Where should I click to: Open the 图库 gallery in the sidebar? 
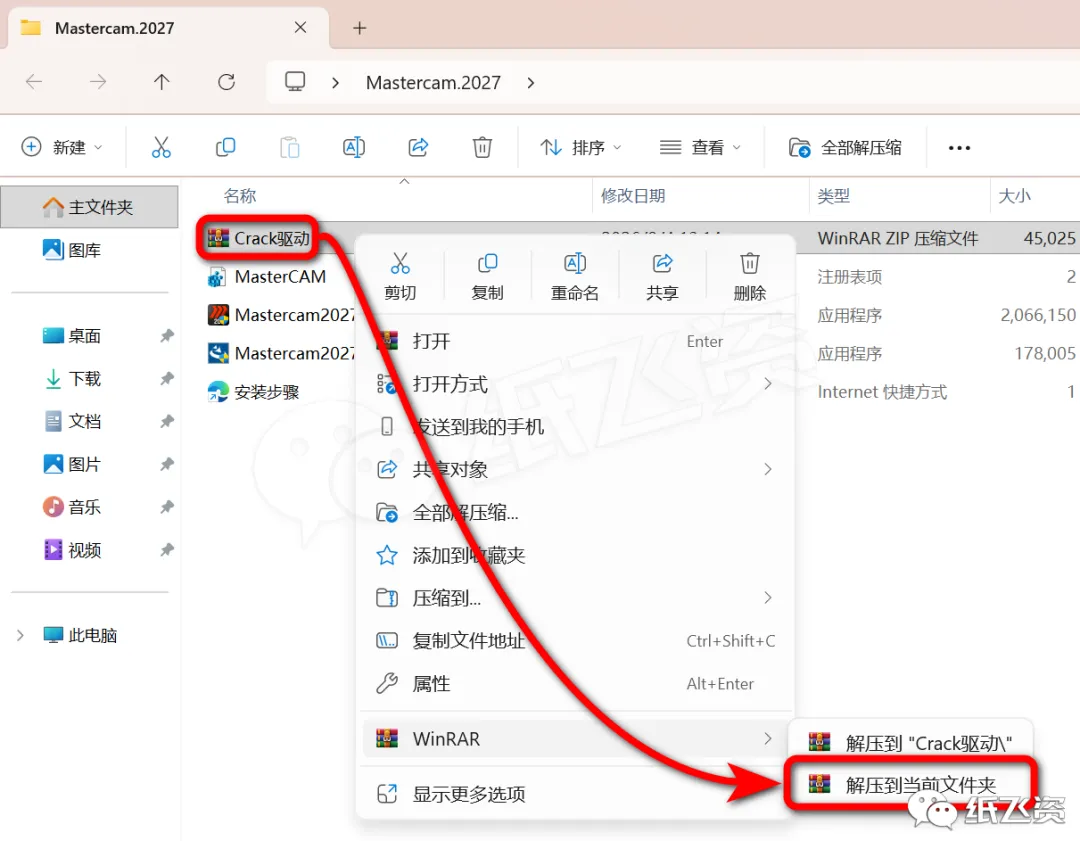(72, 250)
